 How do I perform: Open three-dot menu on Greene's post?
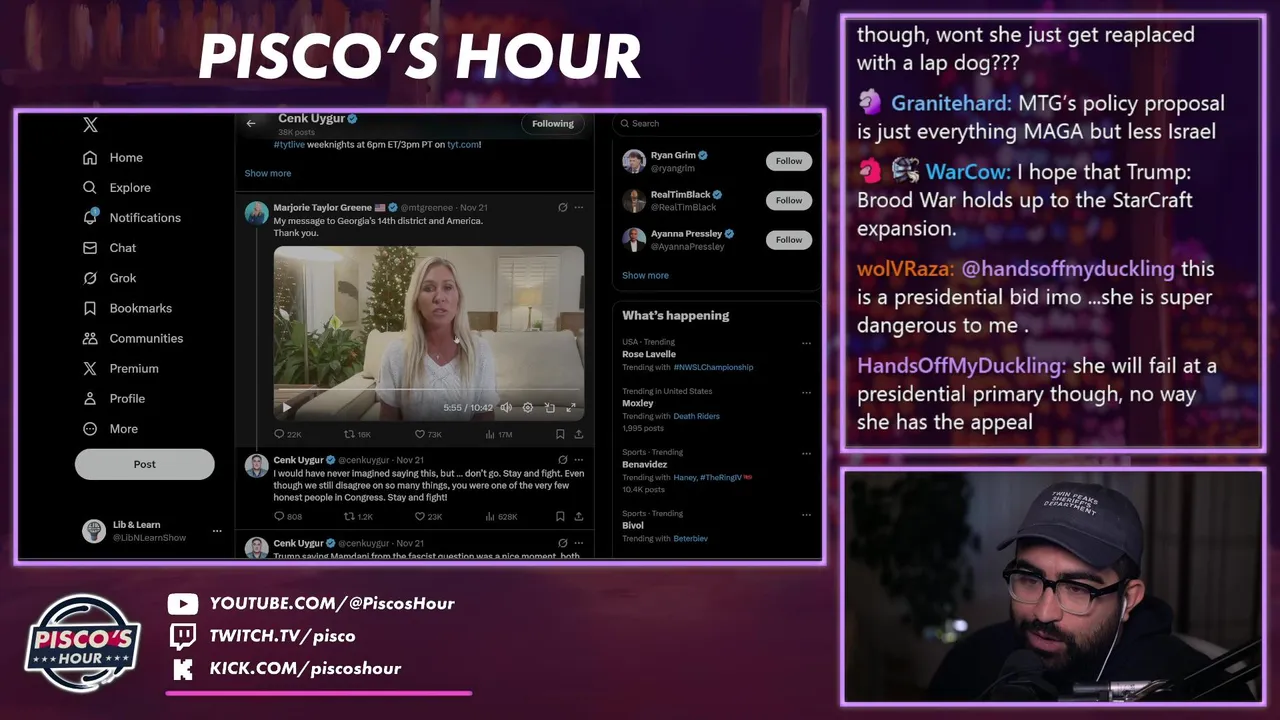[x=578, y=207]
